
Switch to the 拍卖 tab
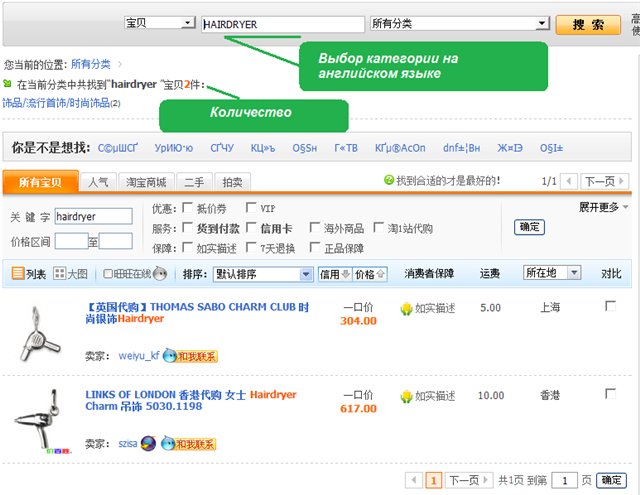pyautogui.click(x=232, y=182)
